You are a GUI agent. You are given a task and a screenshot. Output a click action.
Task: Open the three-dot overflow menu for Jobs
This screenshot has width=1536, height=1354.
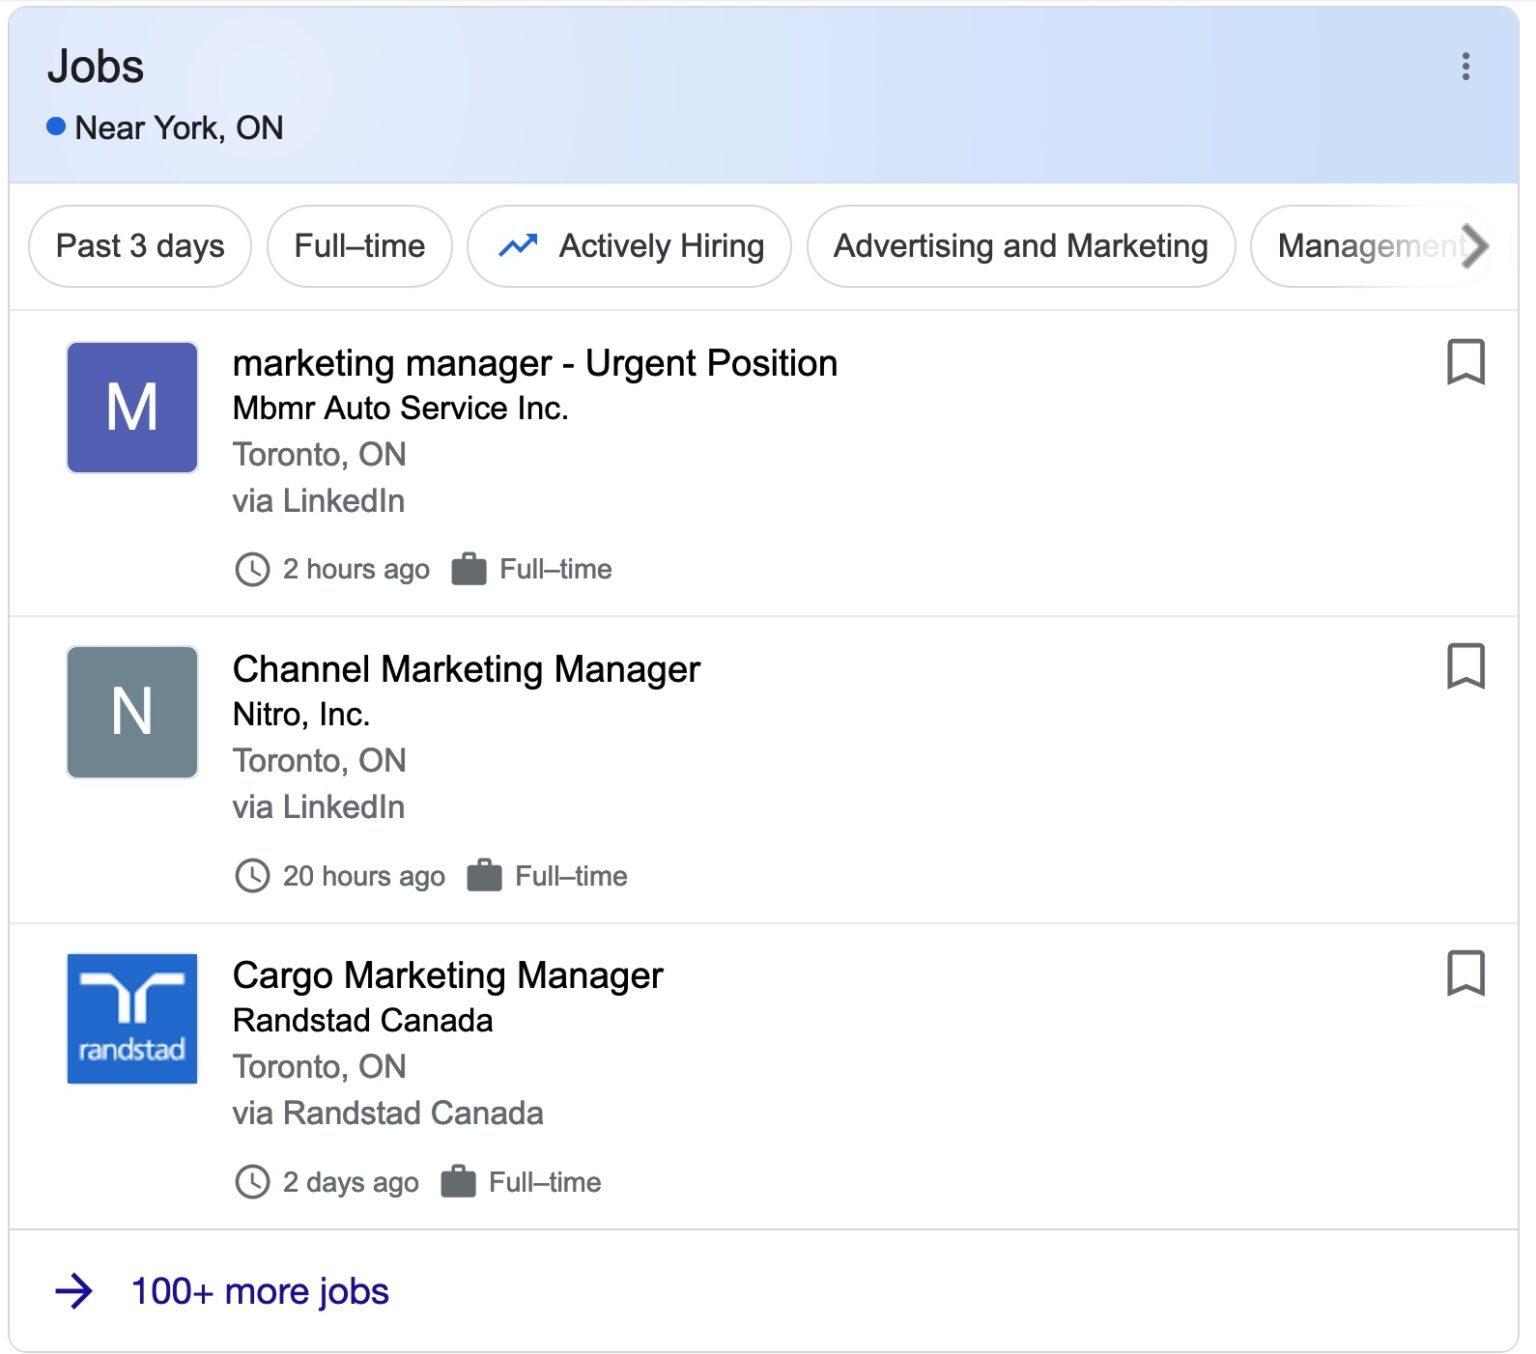1464,68
